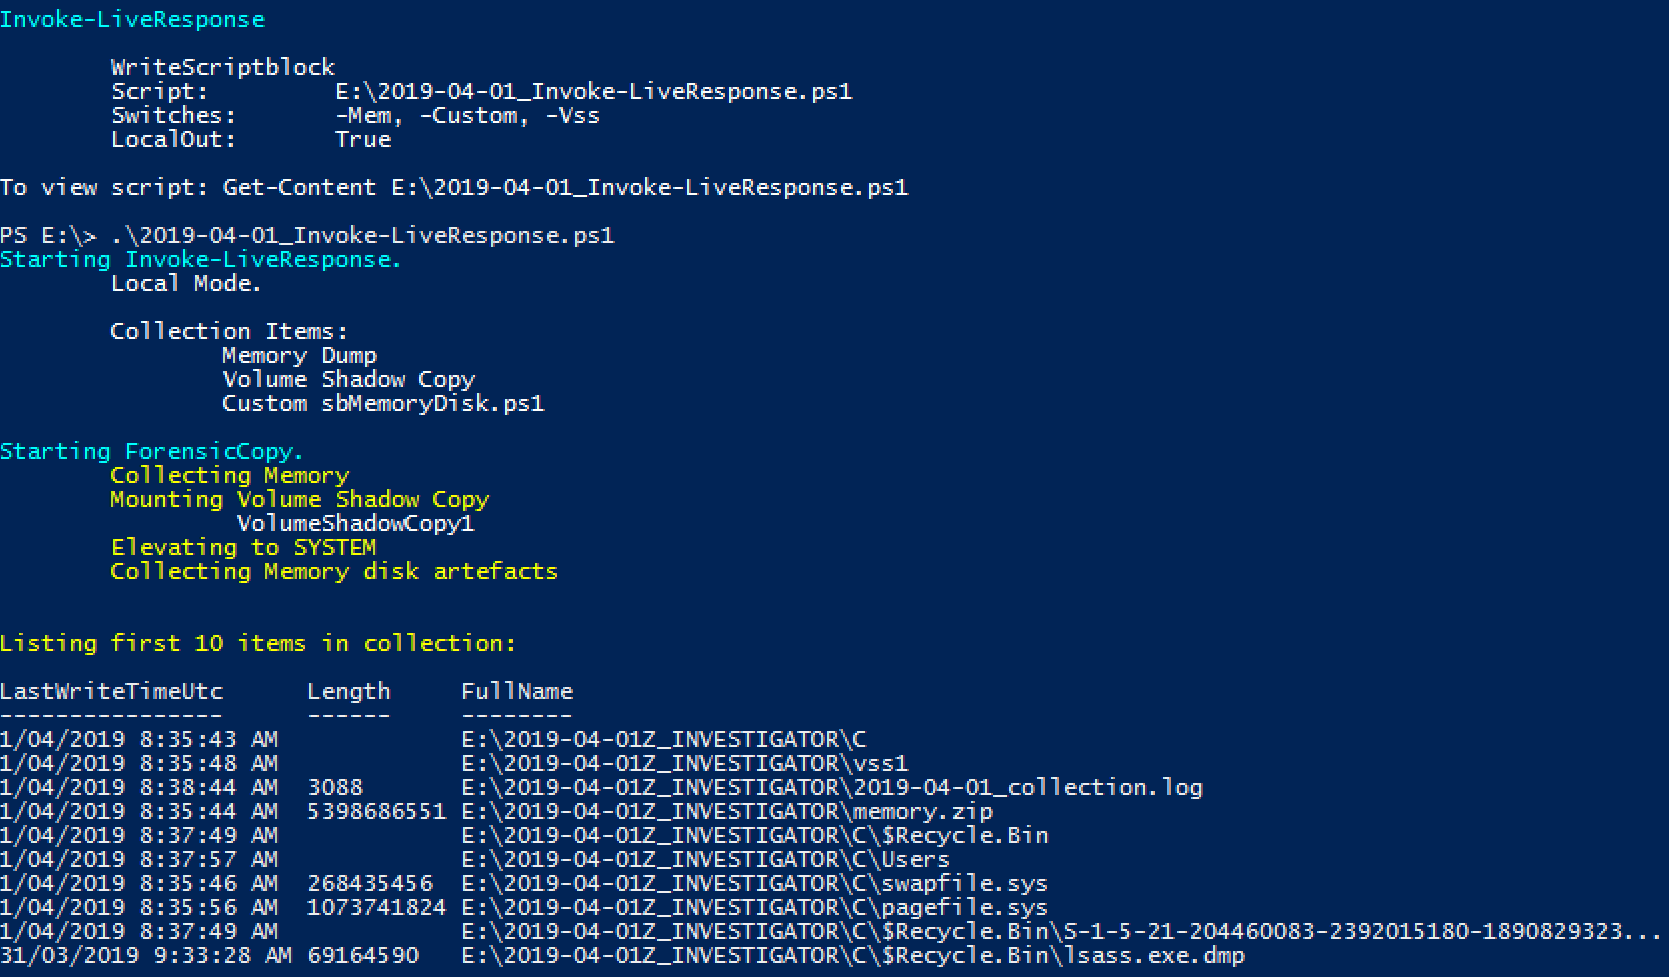Click the memory.zip file path row
The image size is (1669, 977).
[x=497, y=811]
